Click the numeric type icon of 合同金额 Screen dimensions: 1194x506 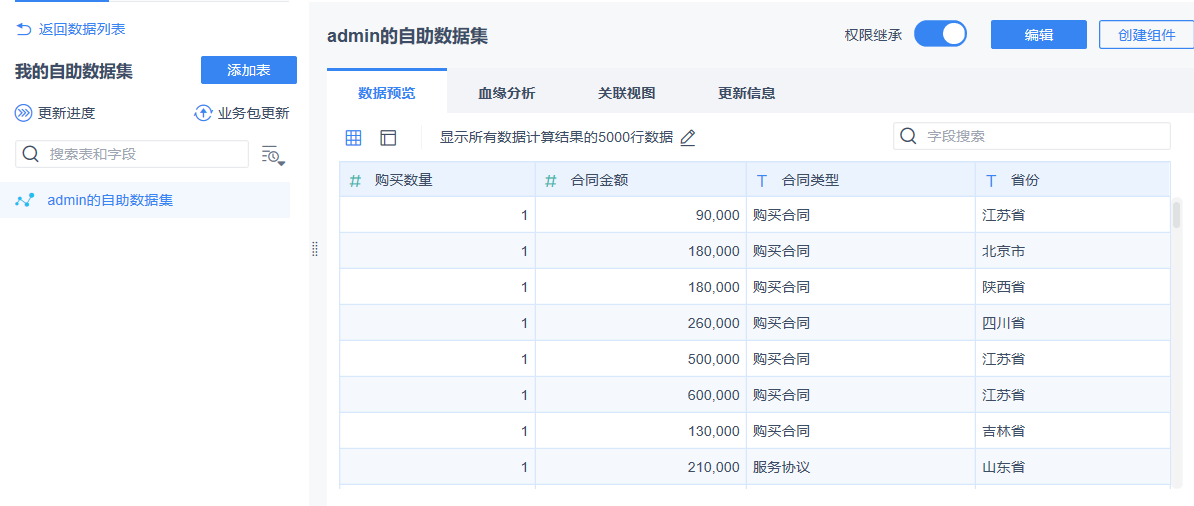551,181
